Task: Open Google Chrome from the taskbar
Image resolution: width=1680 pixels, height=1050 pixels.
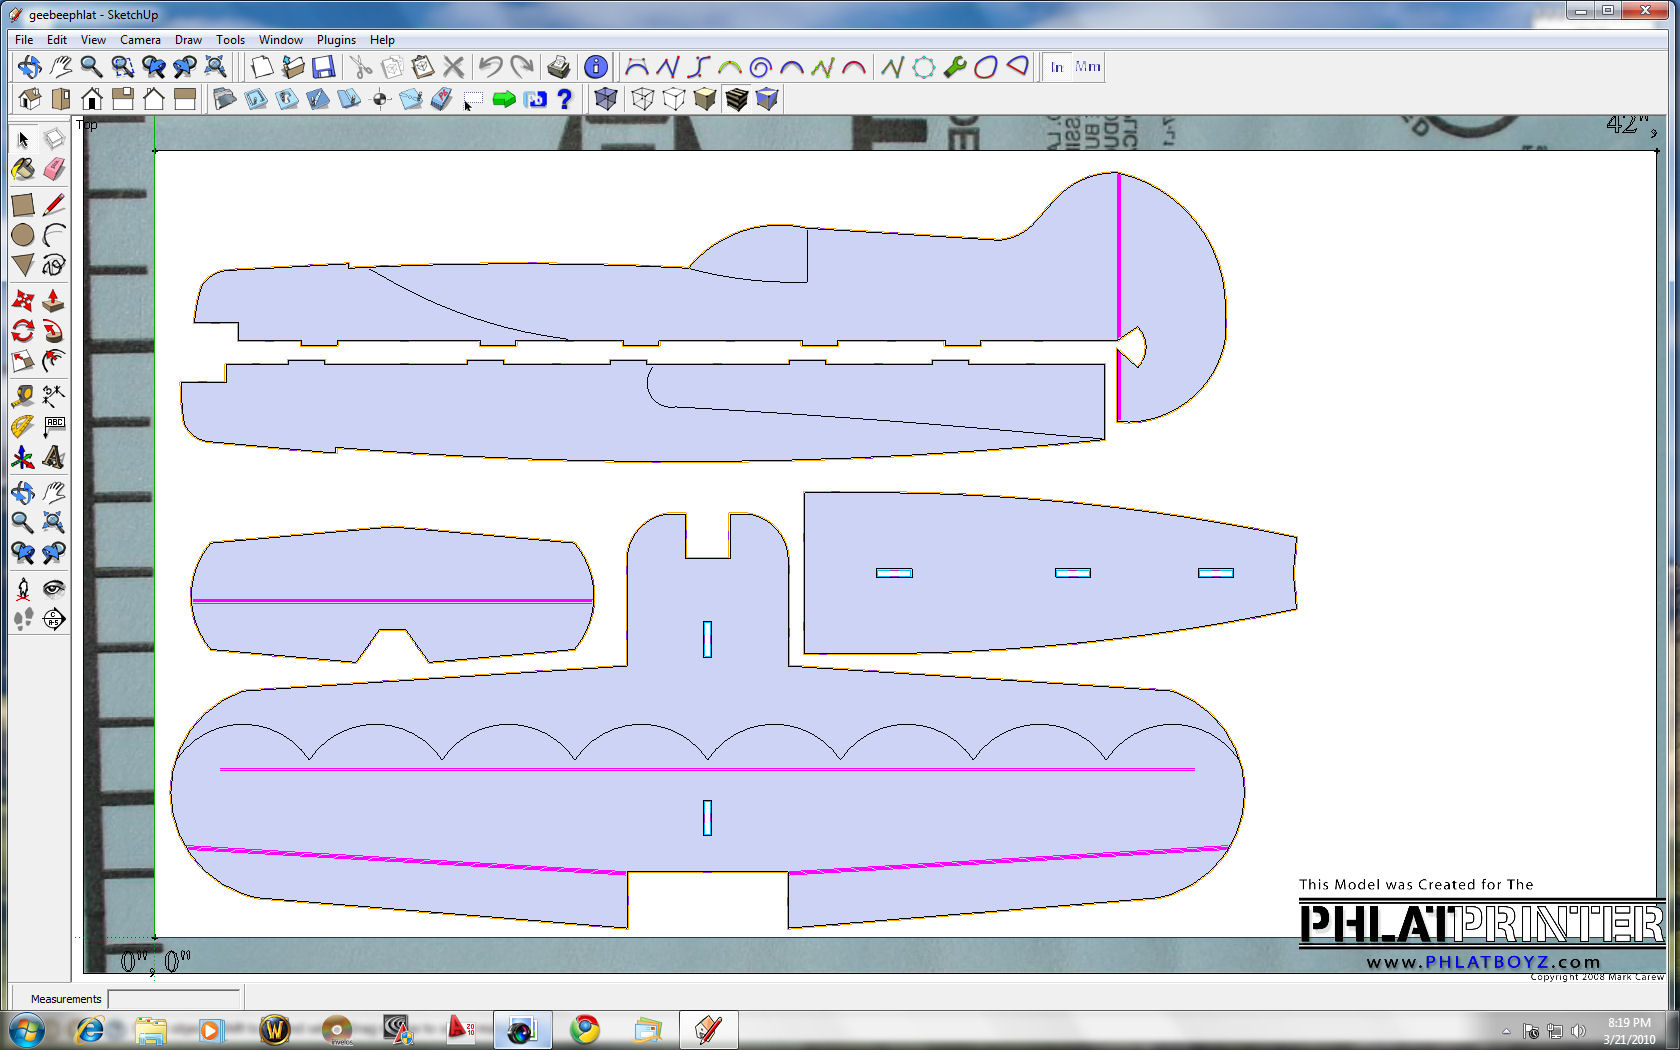Action: pyautogui.click(x=585, y=1029)
